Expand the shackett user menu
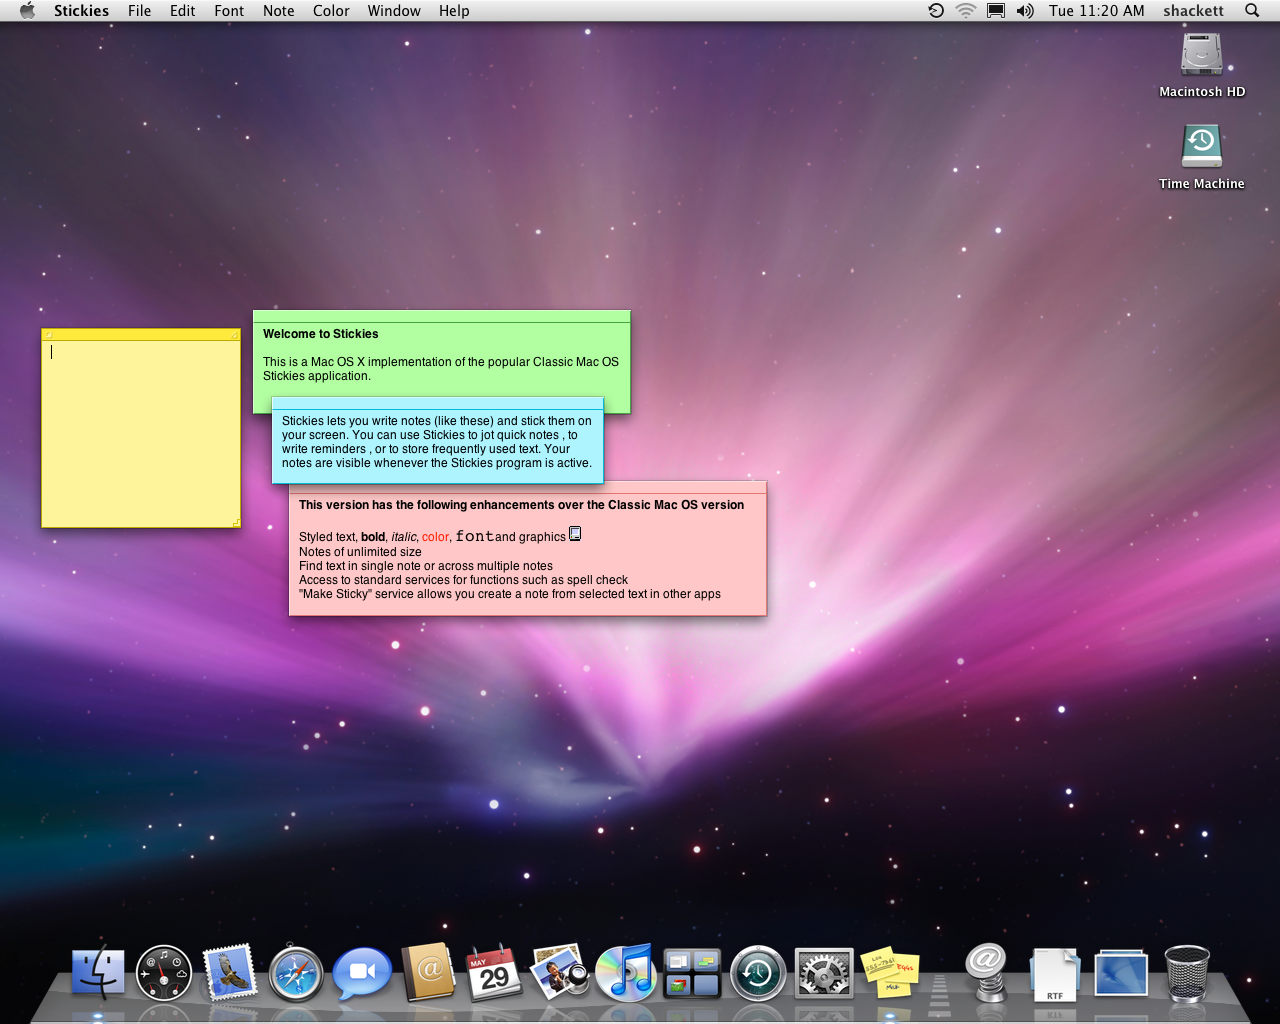Viewport: 1280px width, 1024px height. tap(1193, 11)
